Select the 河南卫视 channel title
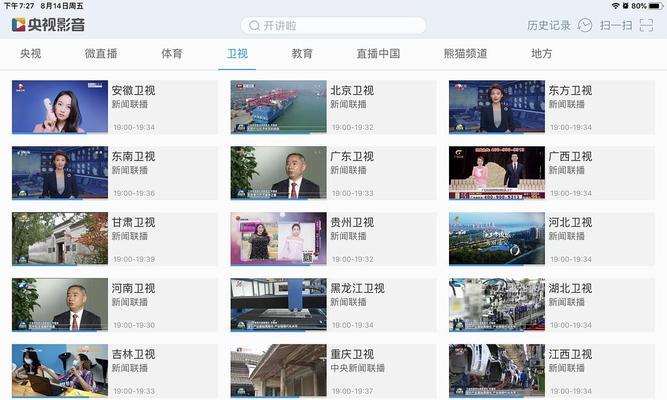This screenshot has height=400, width=667. coord(134,289)
